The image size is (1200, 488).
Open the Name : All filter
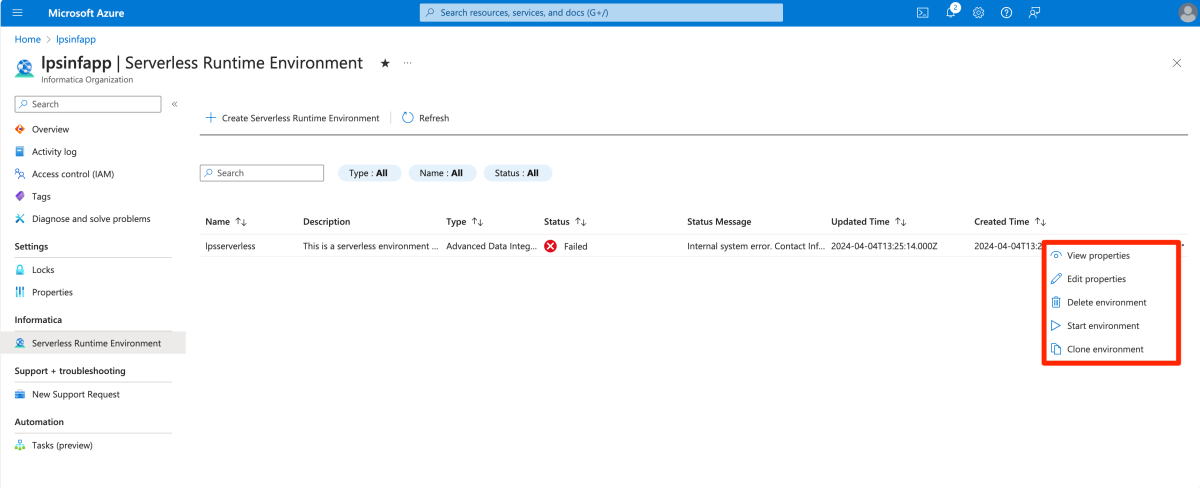point(441,173)
